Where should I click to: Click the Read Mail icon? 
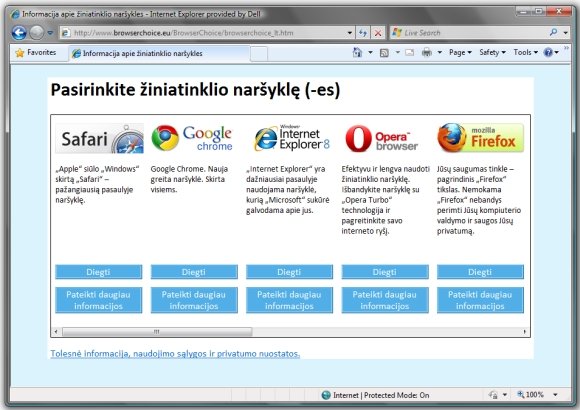(409, 53)
